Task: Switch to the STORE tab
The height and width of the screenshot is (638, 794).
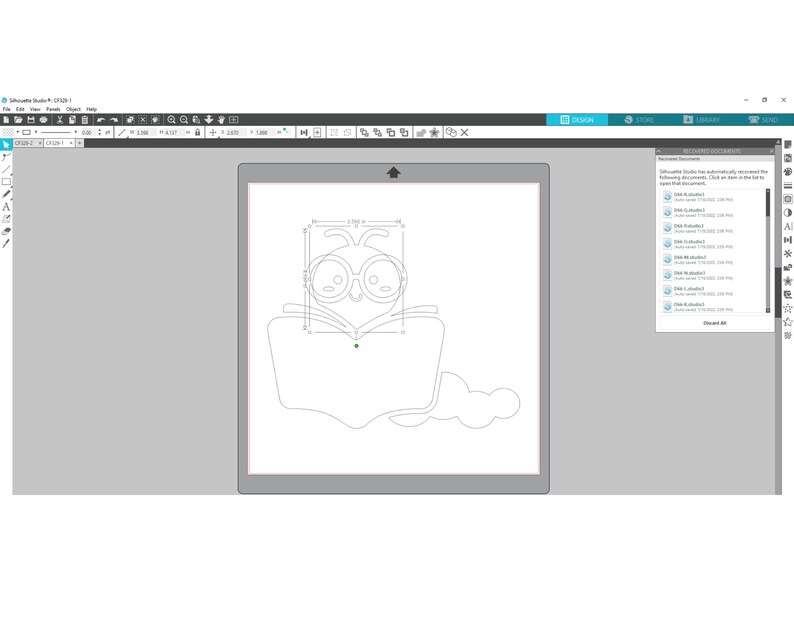Action: click(x=639, y=119)
